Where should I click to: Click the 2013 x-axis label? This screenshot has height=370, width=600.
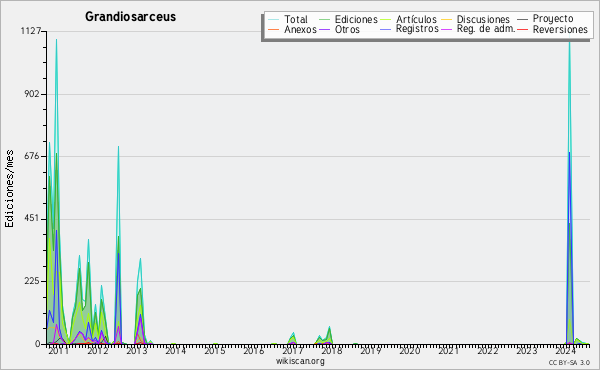coord(137,351)
